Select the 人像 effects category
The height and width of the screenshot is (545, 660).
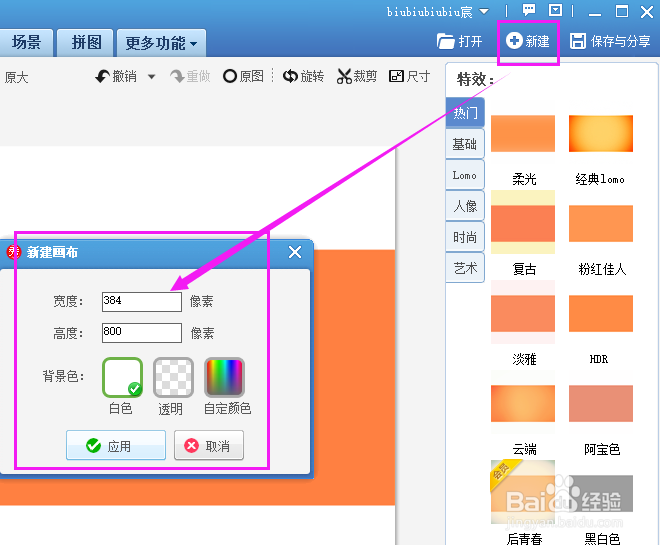point(465,206)
